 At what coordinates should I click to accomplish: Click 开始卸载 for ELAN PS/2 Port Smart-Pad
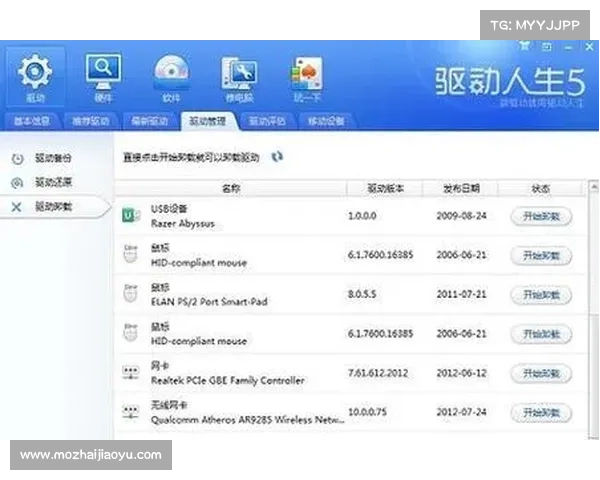[541, 295]
